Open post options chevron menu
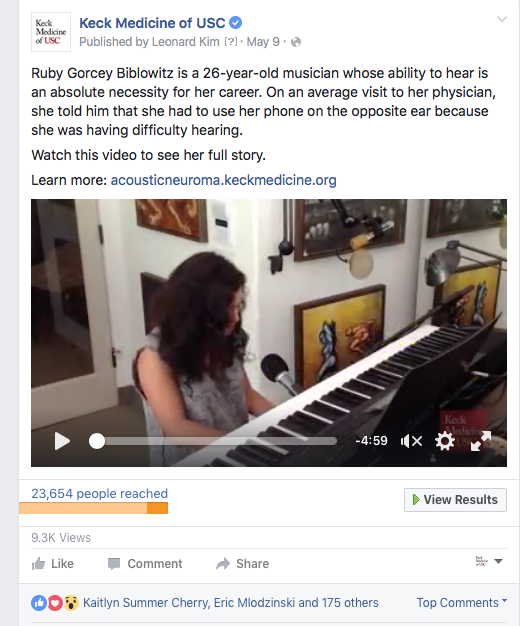This screenshot has width=520, height=626. (x=502, y=19)
